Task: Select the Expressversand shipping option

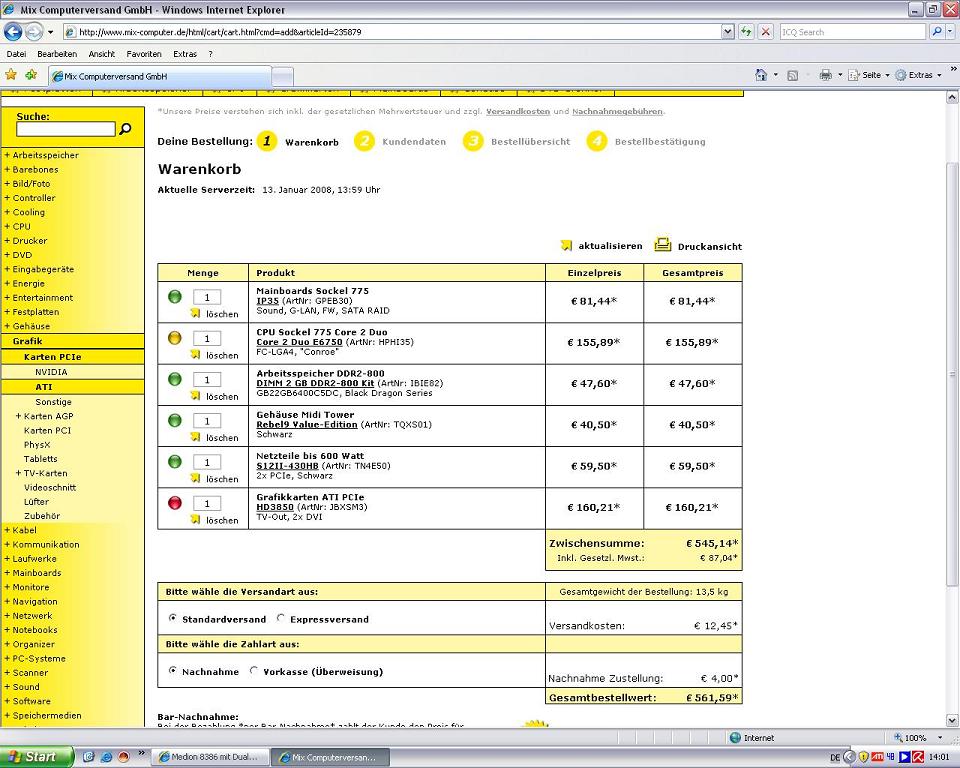Action: tap(281, 619)
